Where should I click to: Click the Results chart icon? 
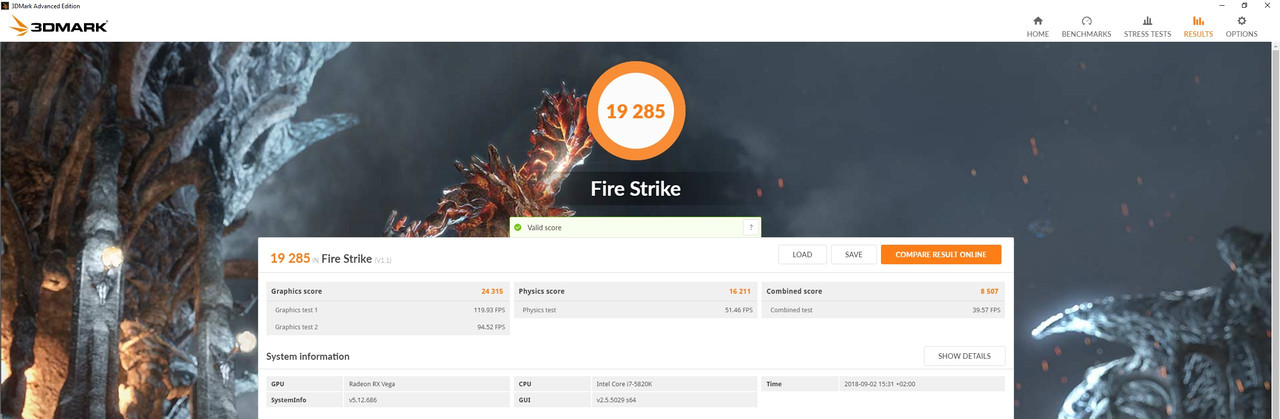[1198, 20]
